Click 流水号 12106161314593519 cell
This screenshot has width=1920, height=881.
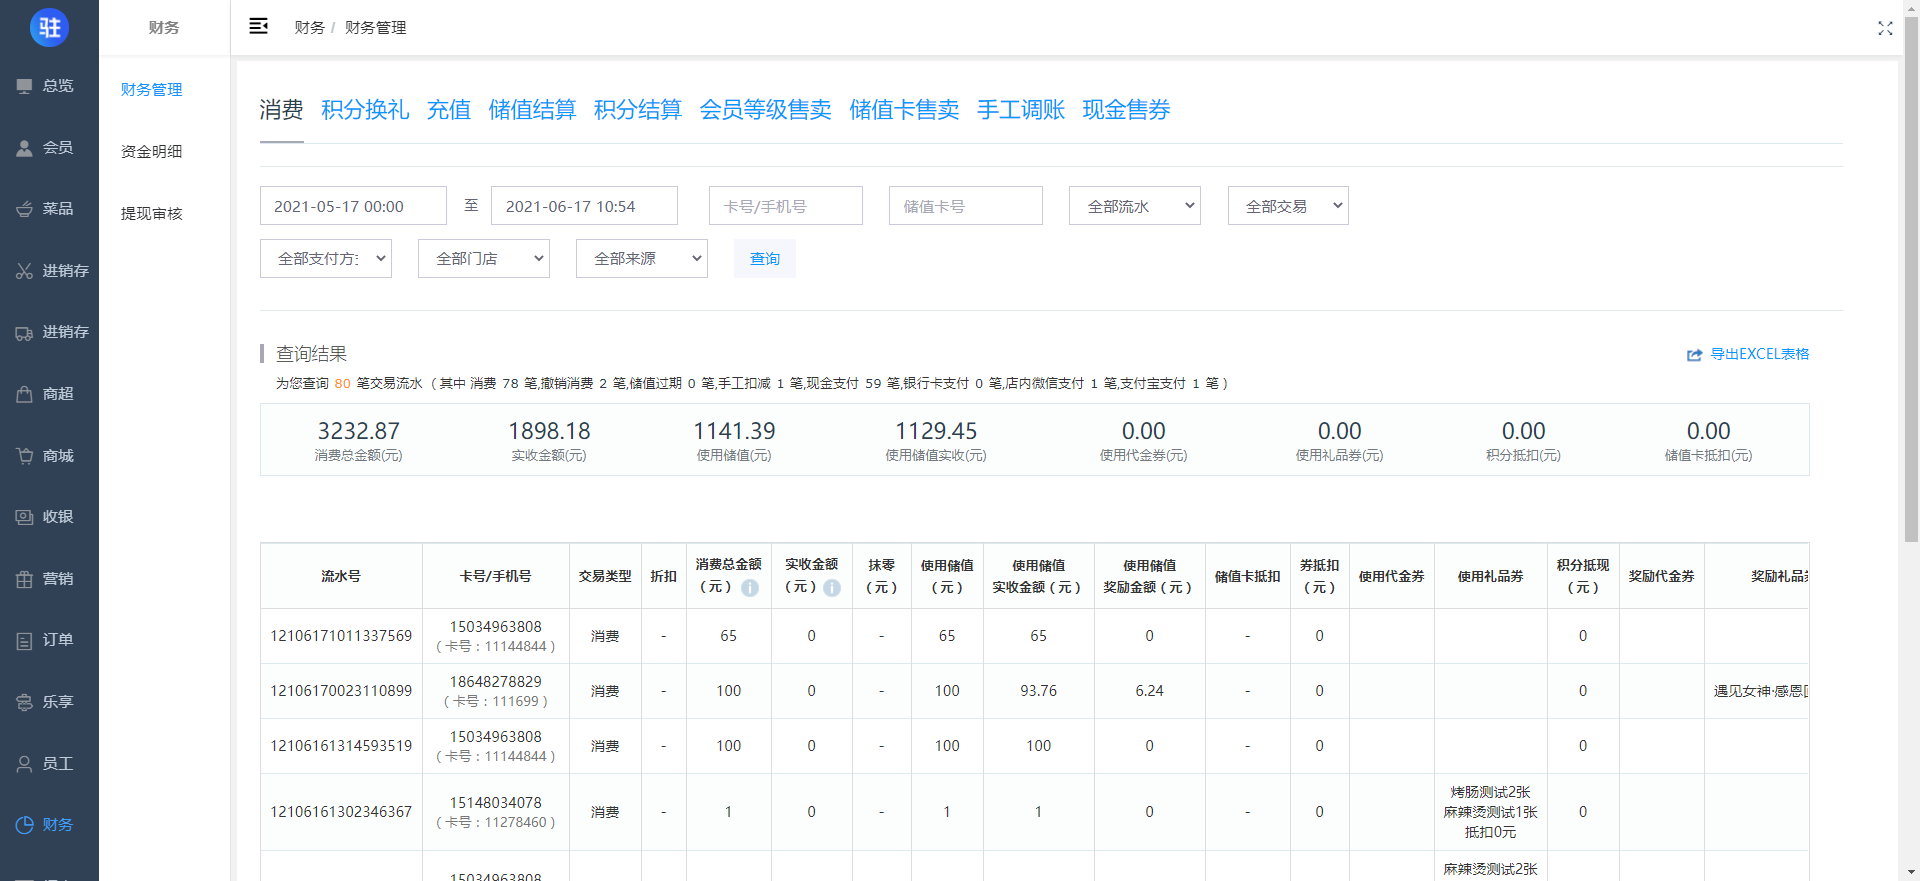pyautogui.click(x=341, y=746)
